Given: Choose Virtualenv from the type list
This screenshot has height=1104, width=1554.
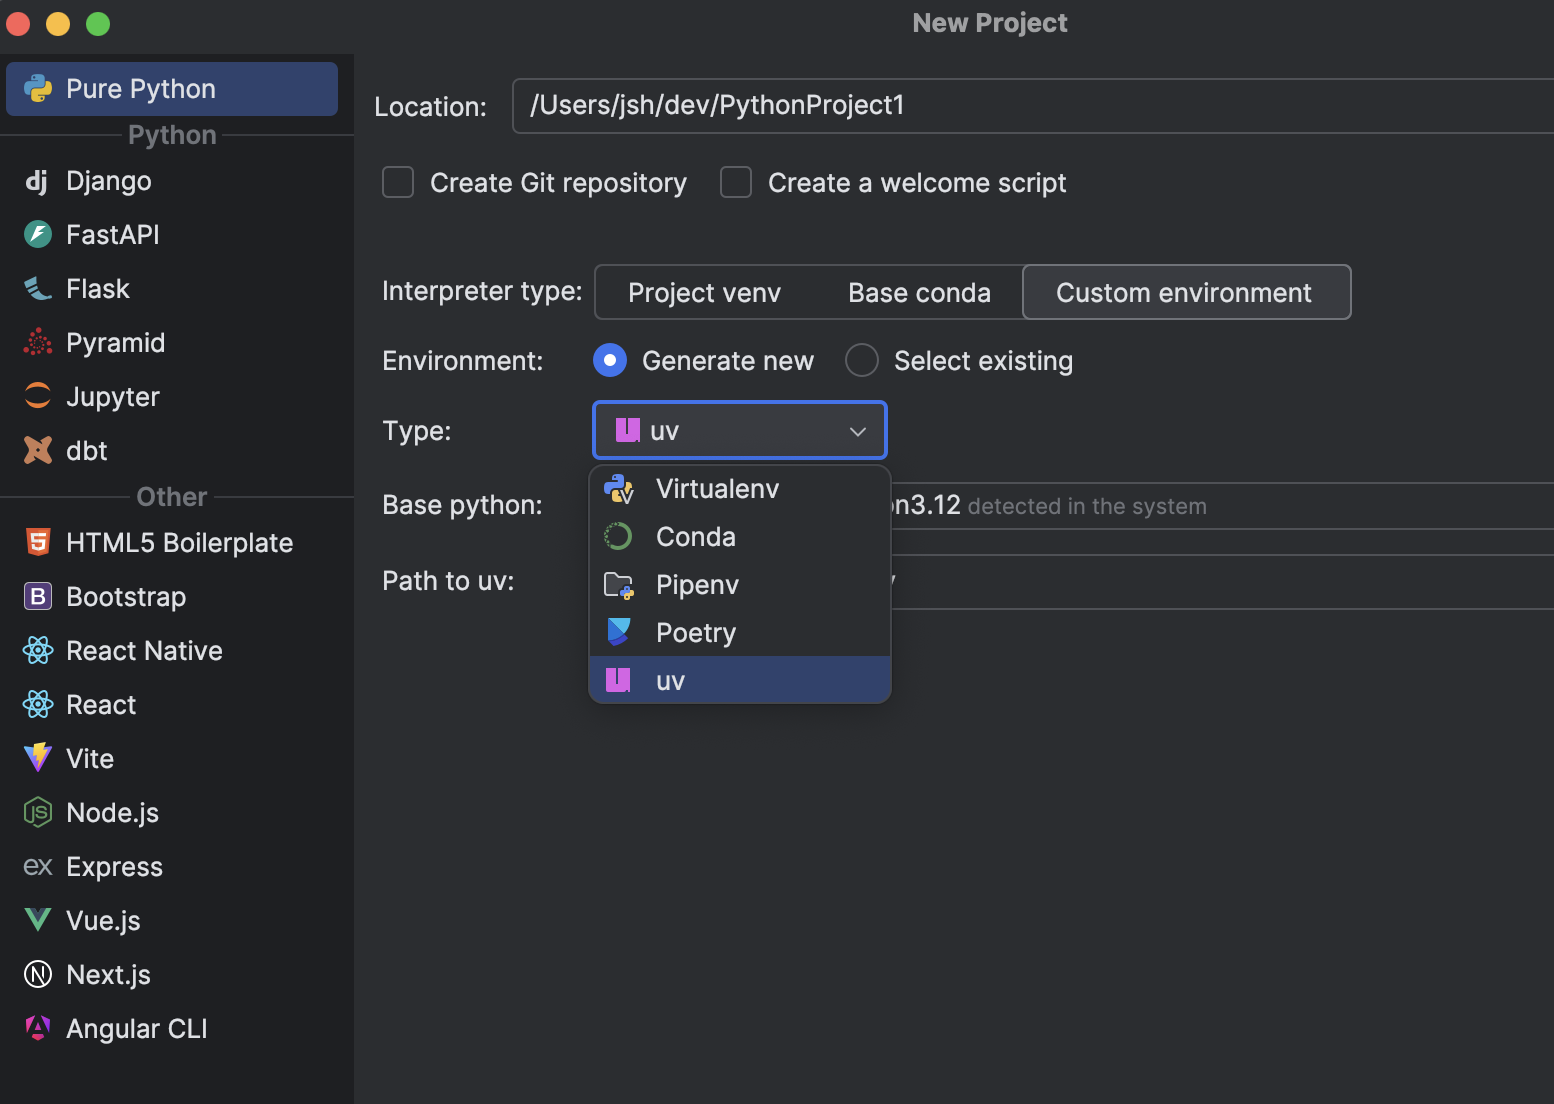Looking at the screenshot, I should (740, 489).
